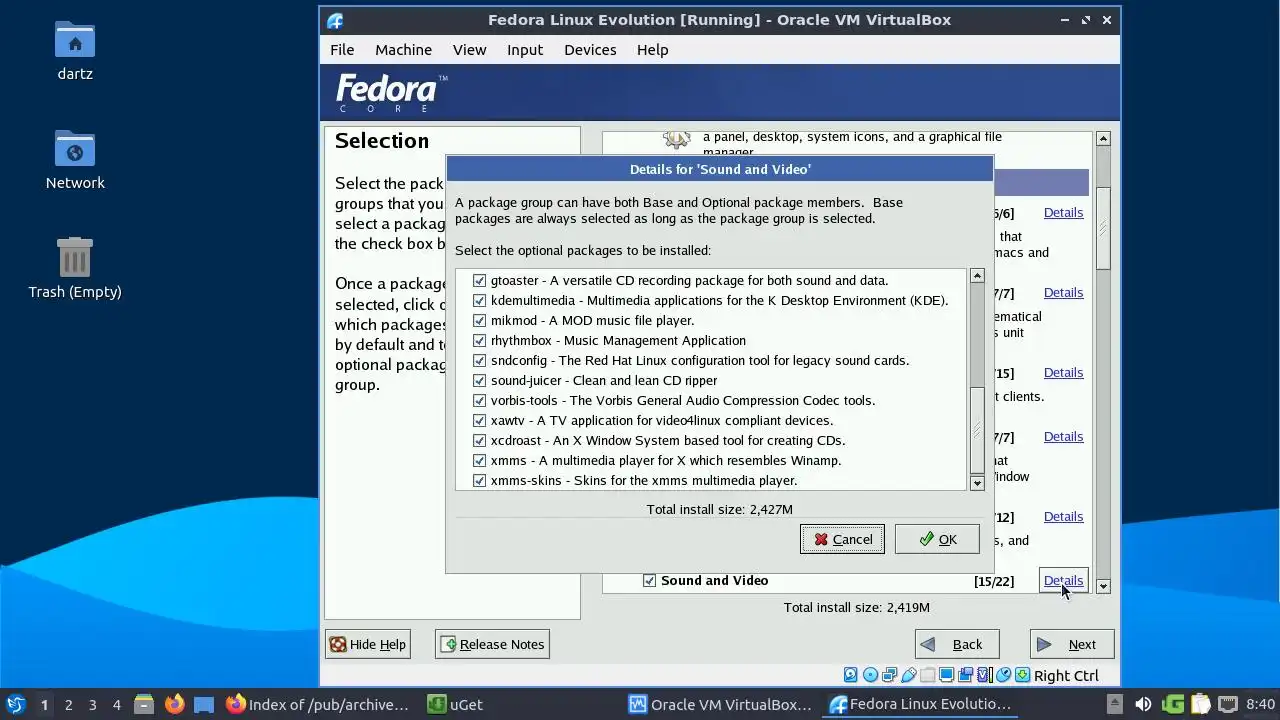Click the network connection tray icon

[x=1228, y=704]
